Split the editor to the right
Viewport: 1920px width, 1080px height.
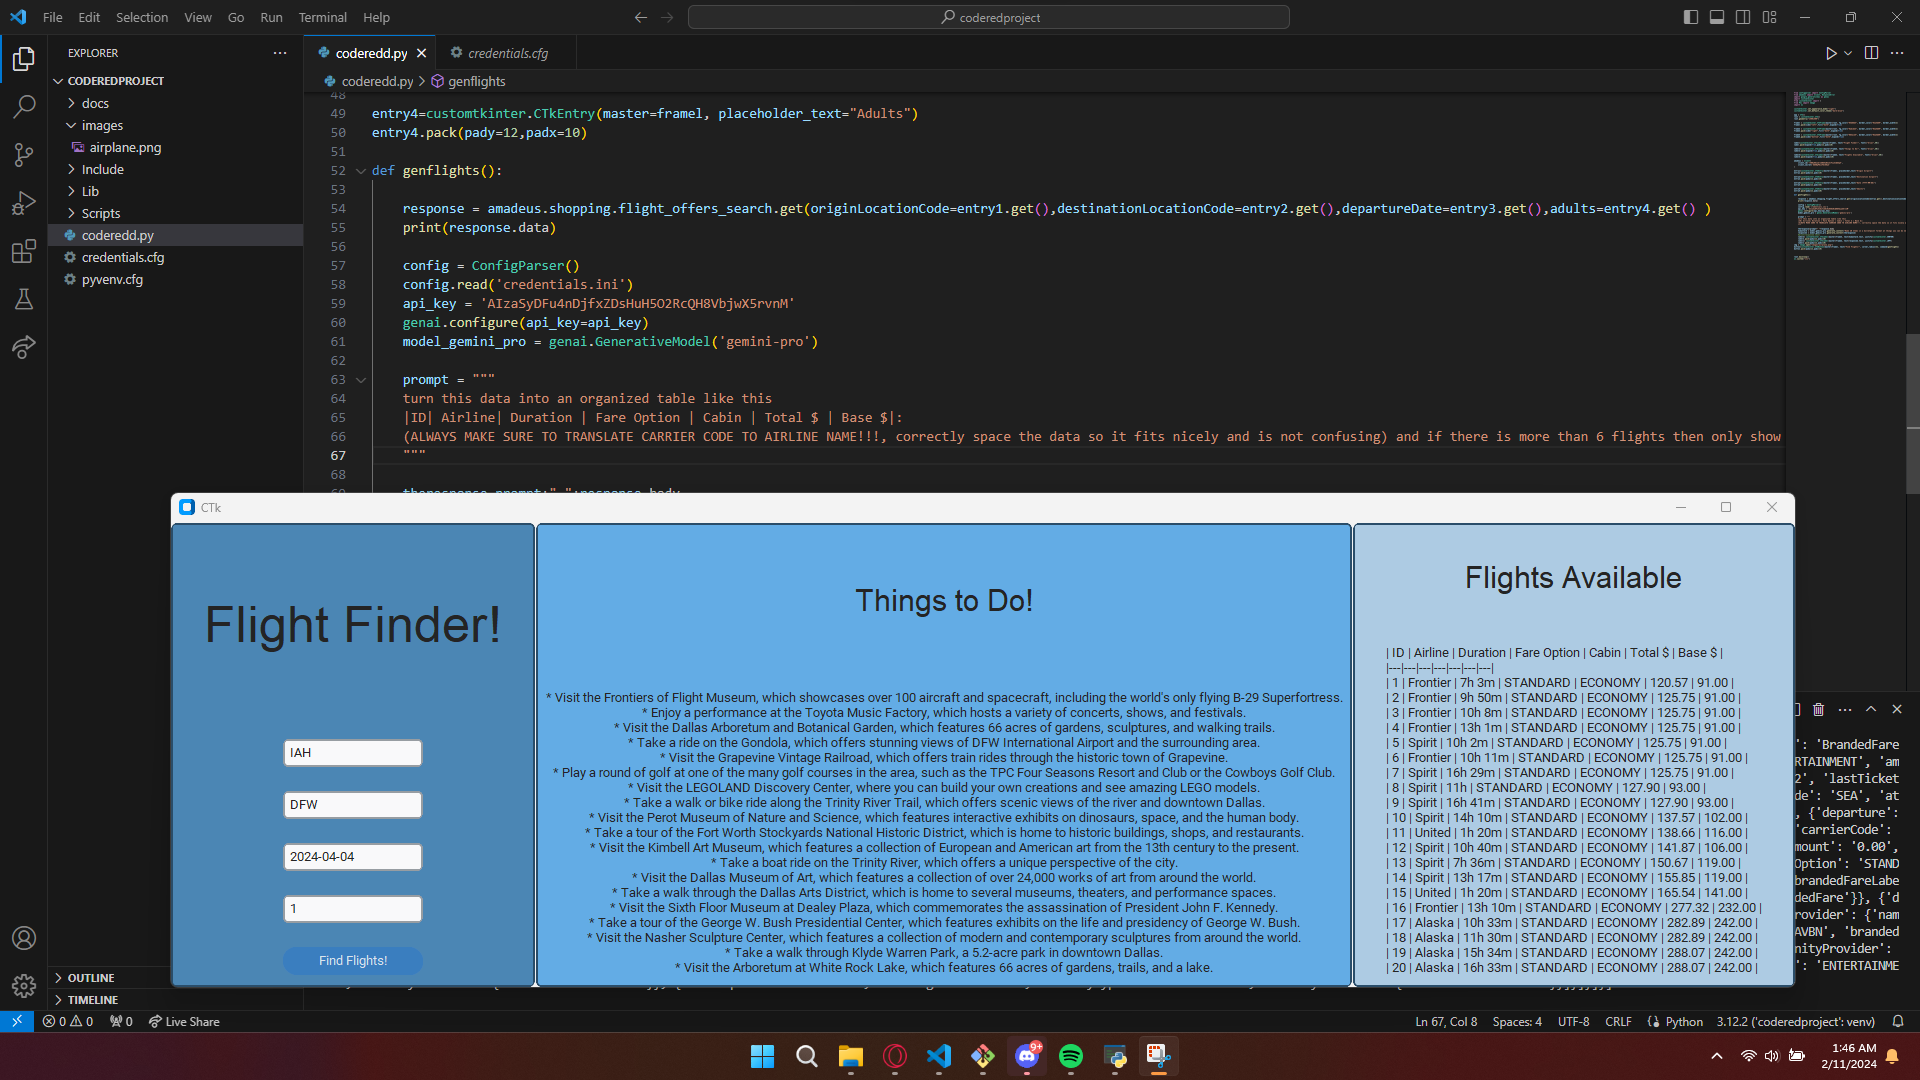pyautogui.click(x=1871, y=53)
